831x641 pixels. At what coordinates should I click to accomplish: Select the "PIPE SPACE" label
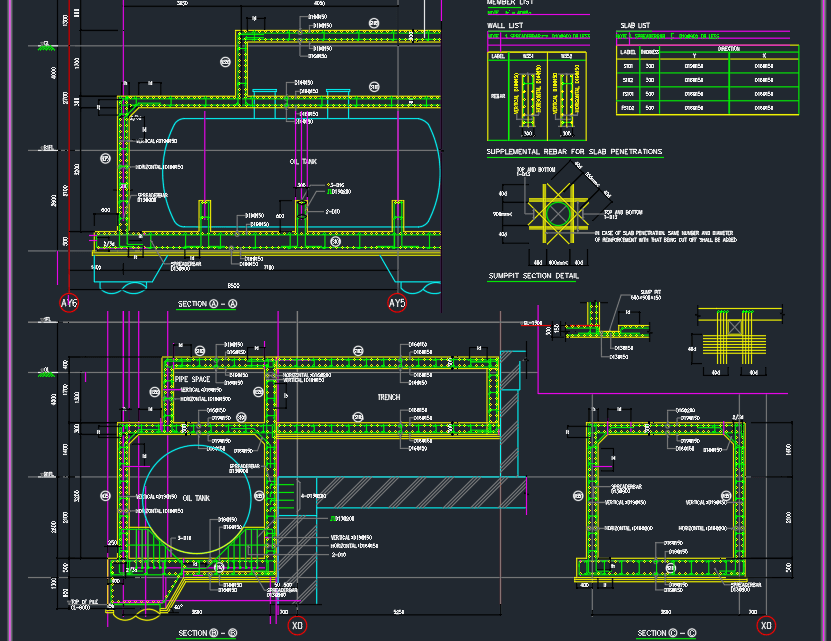(x=192, y=379)
